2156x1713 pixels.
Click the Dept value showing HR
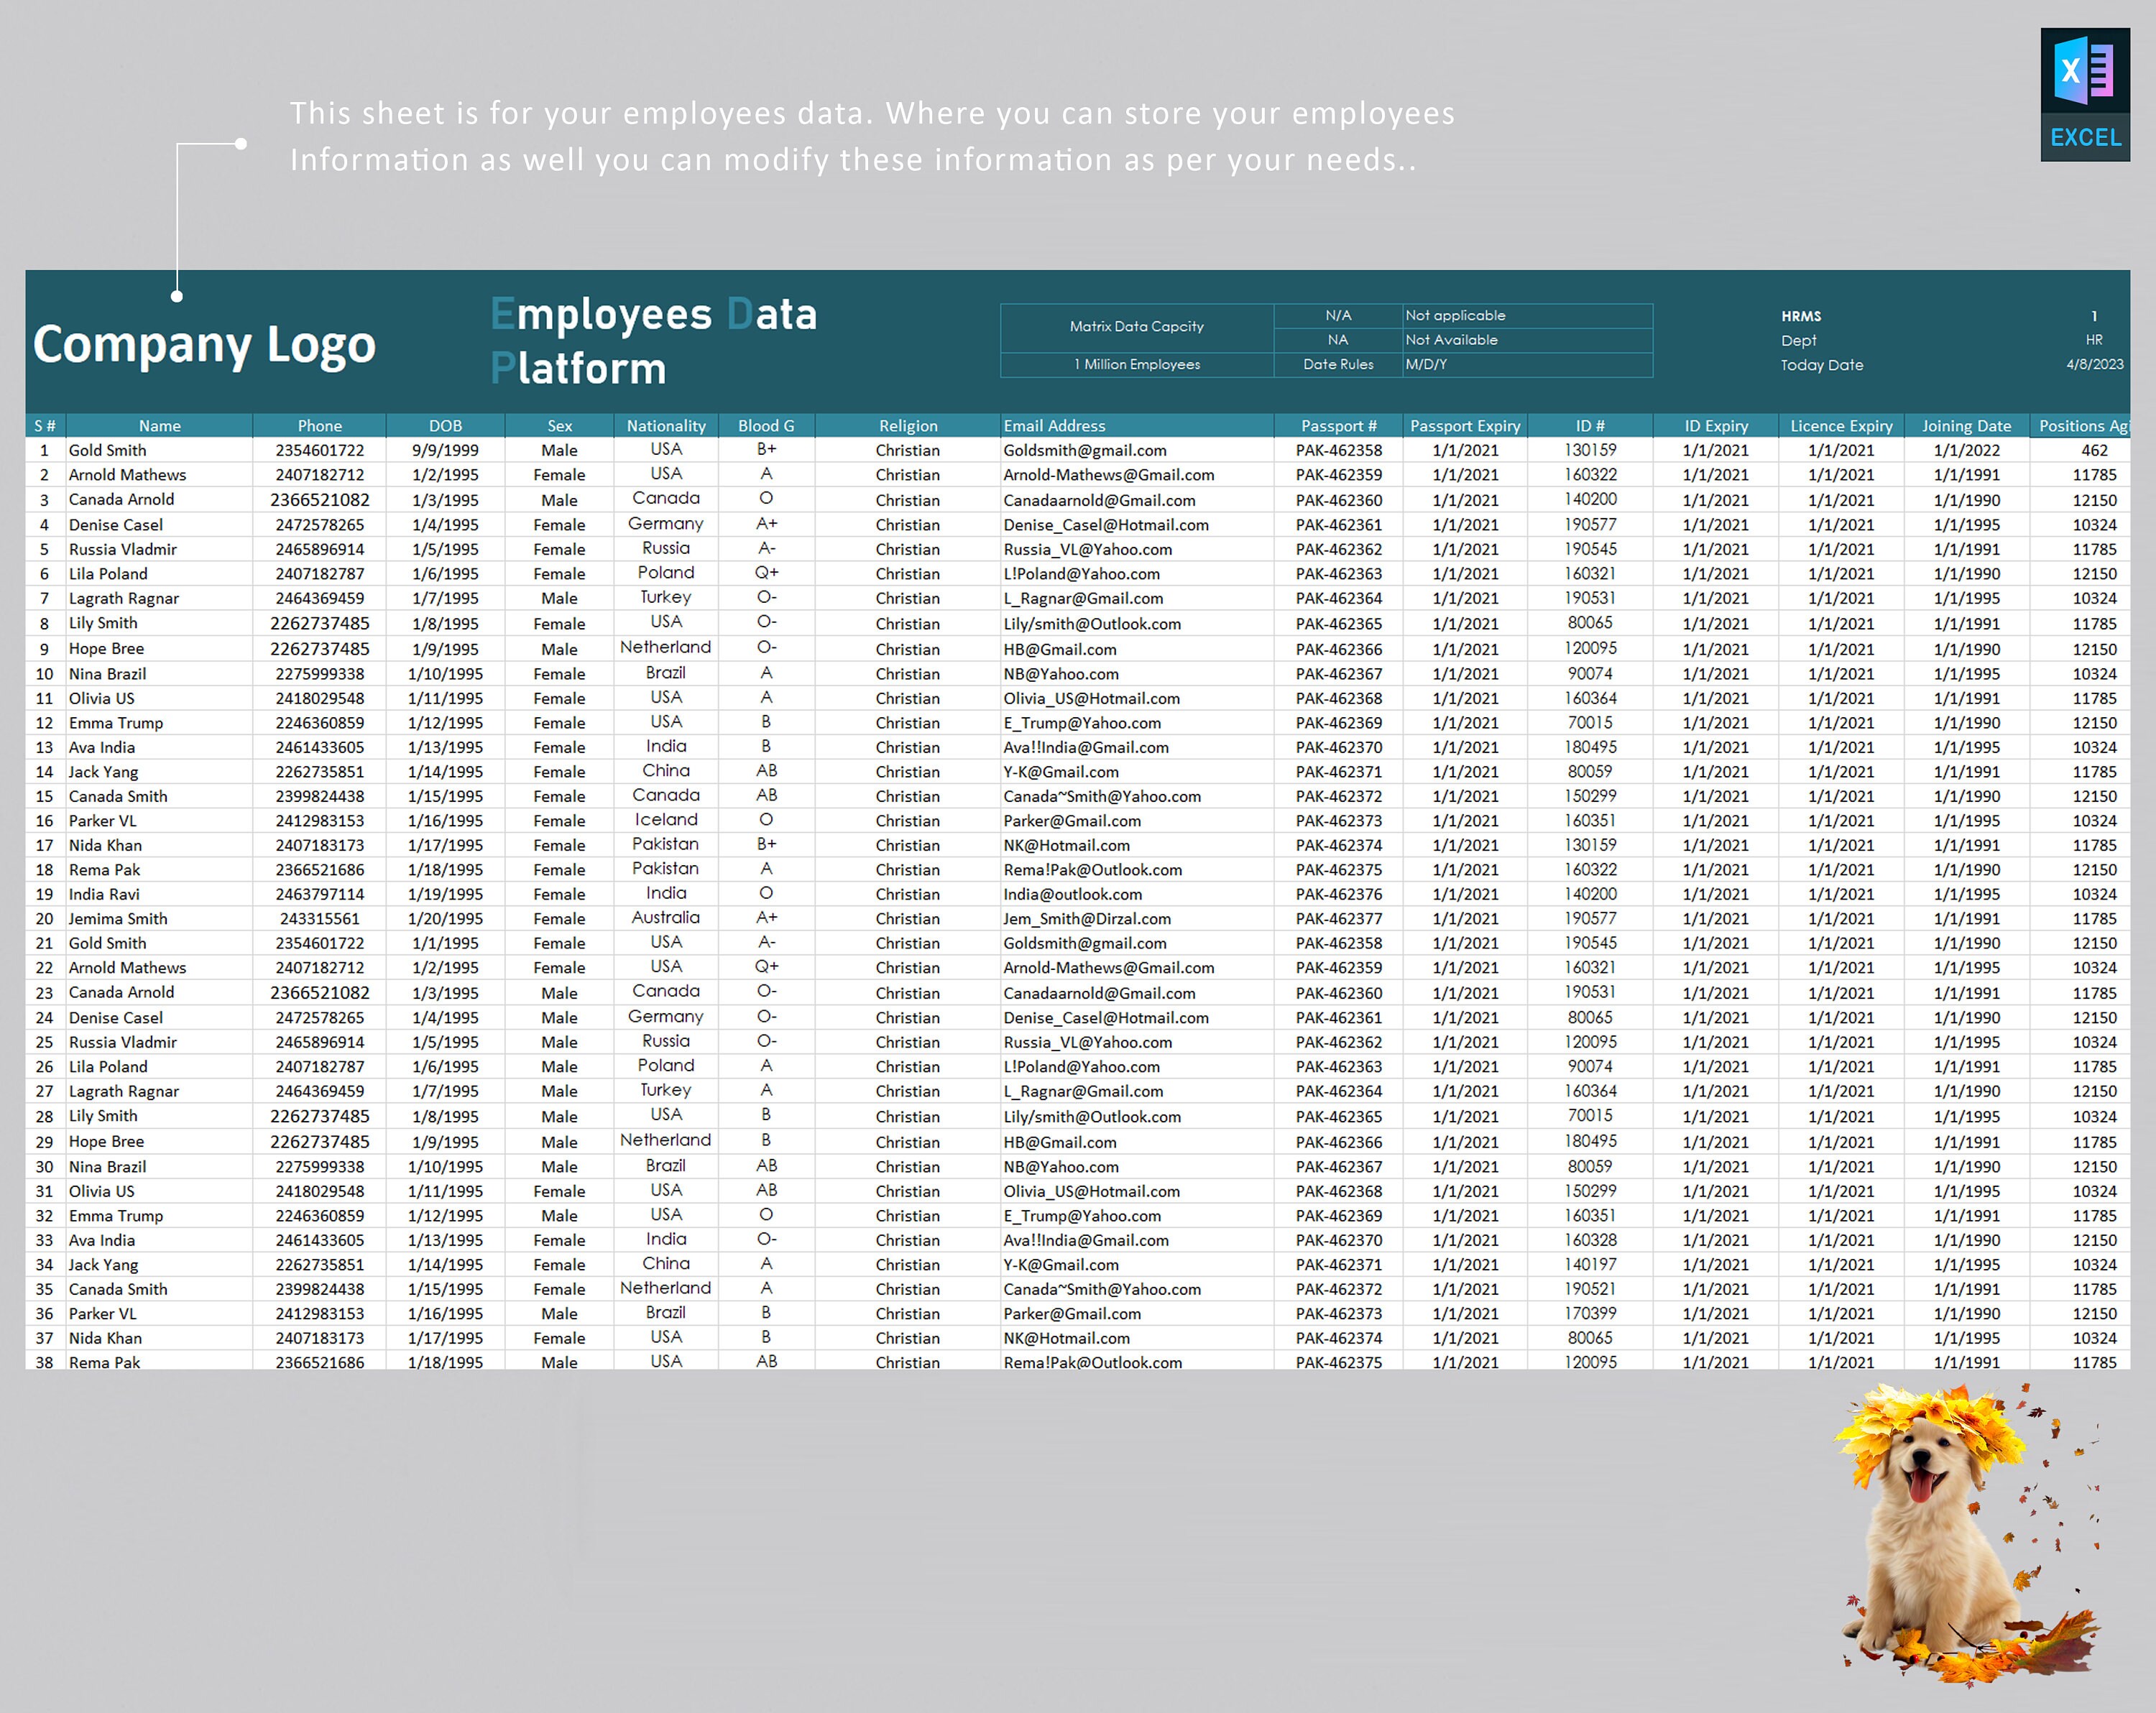pyautogui.click(x=2092, y=340)
